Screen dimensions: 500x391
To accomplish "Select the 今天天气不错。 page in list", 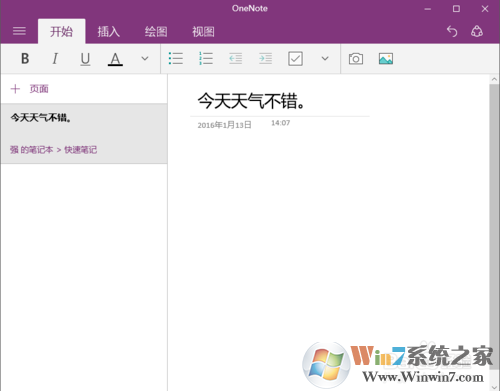I will pyautogui.click(x=84, y=133).
